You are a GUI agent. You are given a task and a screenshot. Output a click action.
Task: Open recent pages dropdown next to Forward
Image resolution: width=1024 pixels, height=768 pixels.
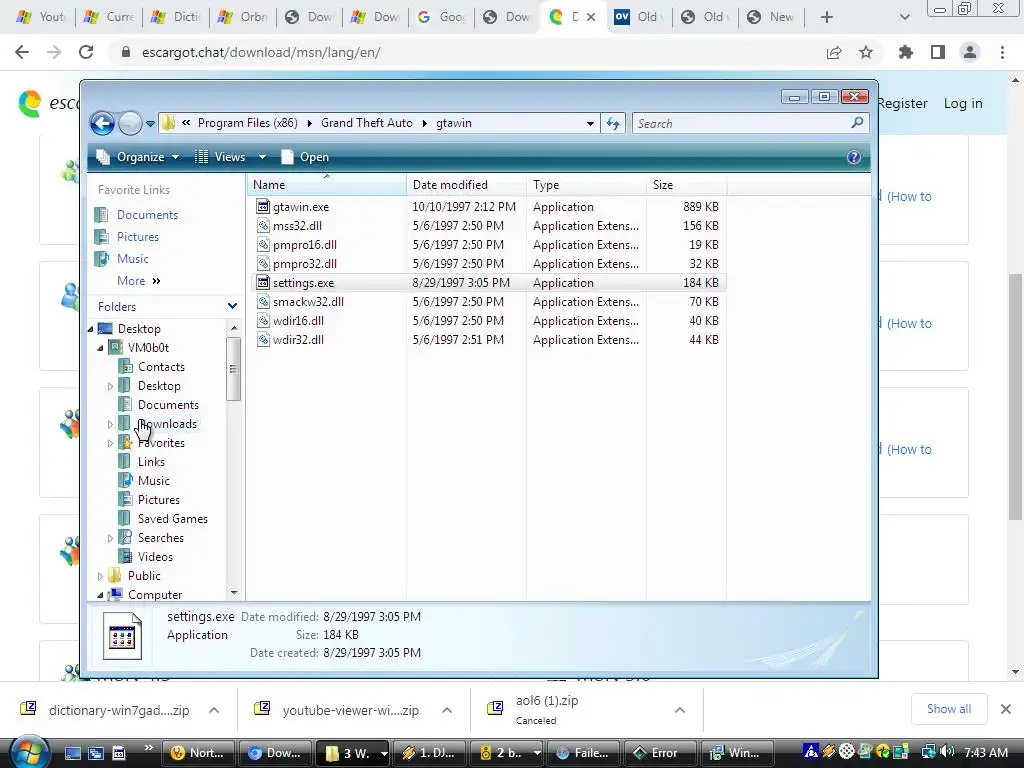click(x=150, y=123)
